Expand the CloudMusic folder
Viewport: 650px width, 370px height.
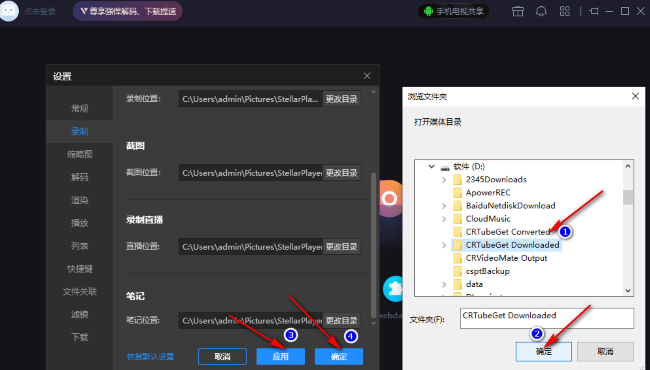(x=444, y=219)
